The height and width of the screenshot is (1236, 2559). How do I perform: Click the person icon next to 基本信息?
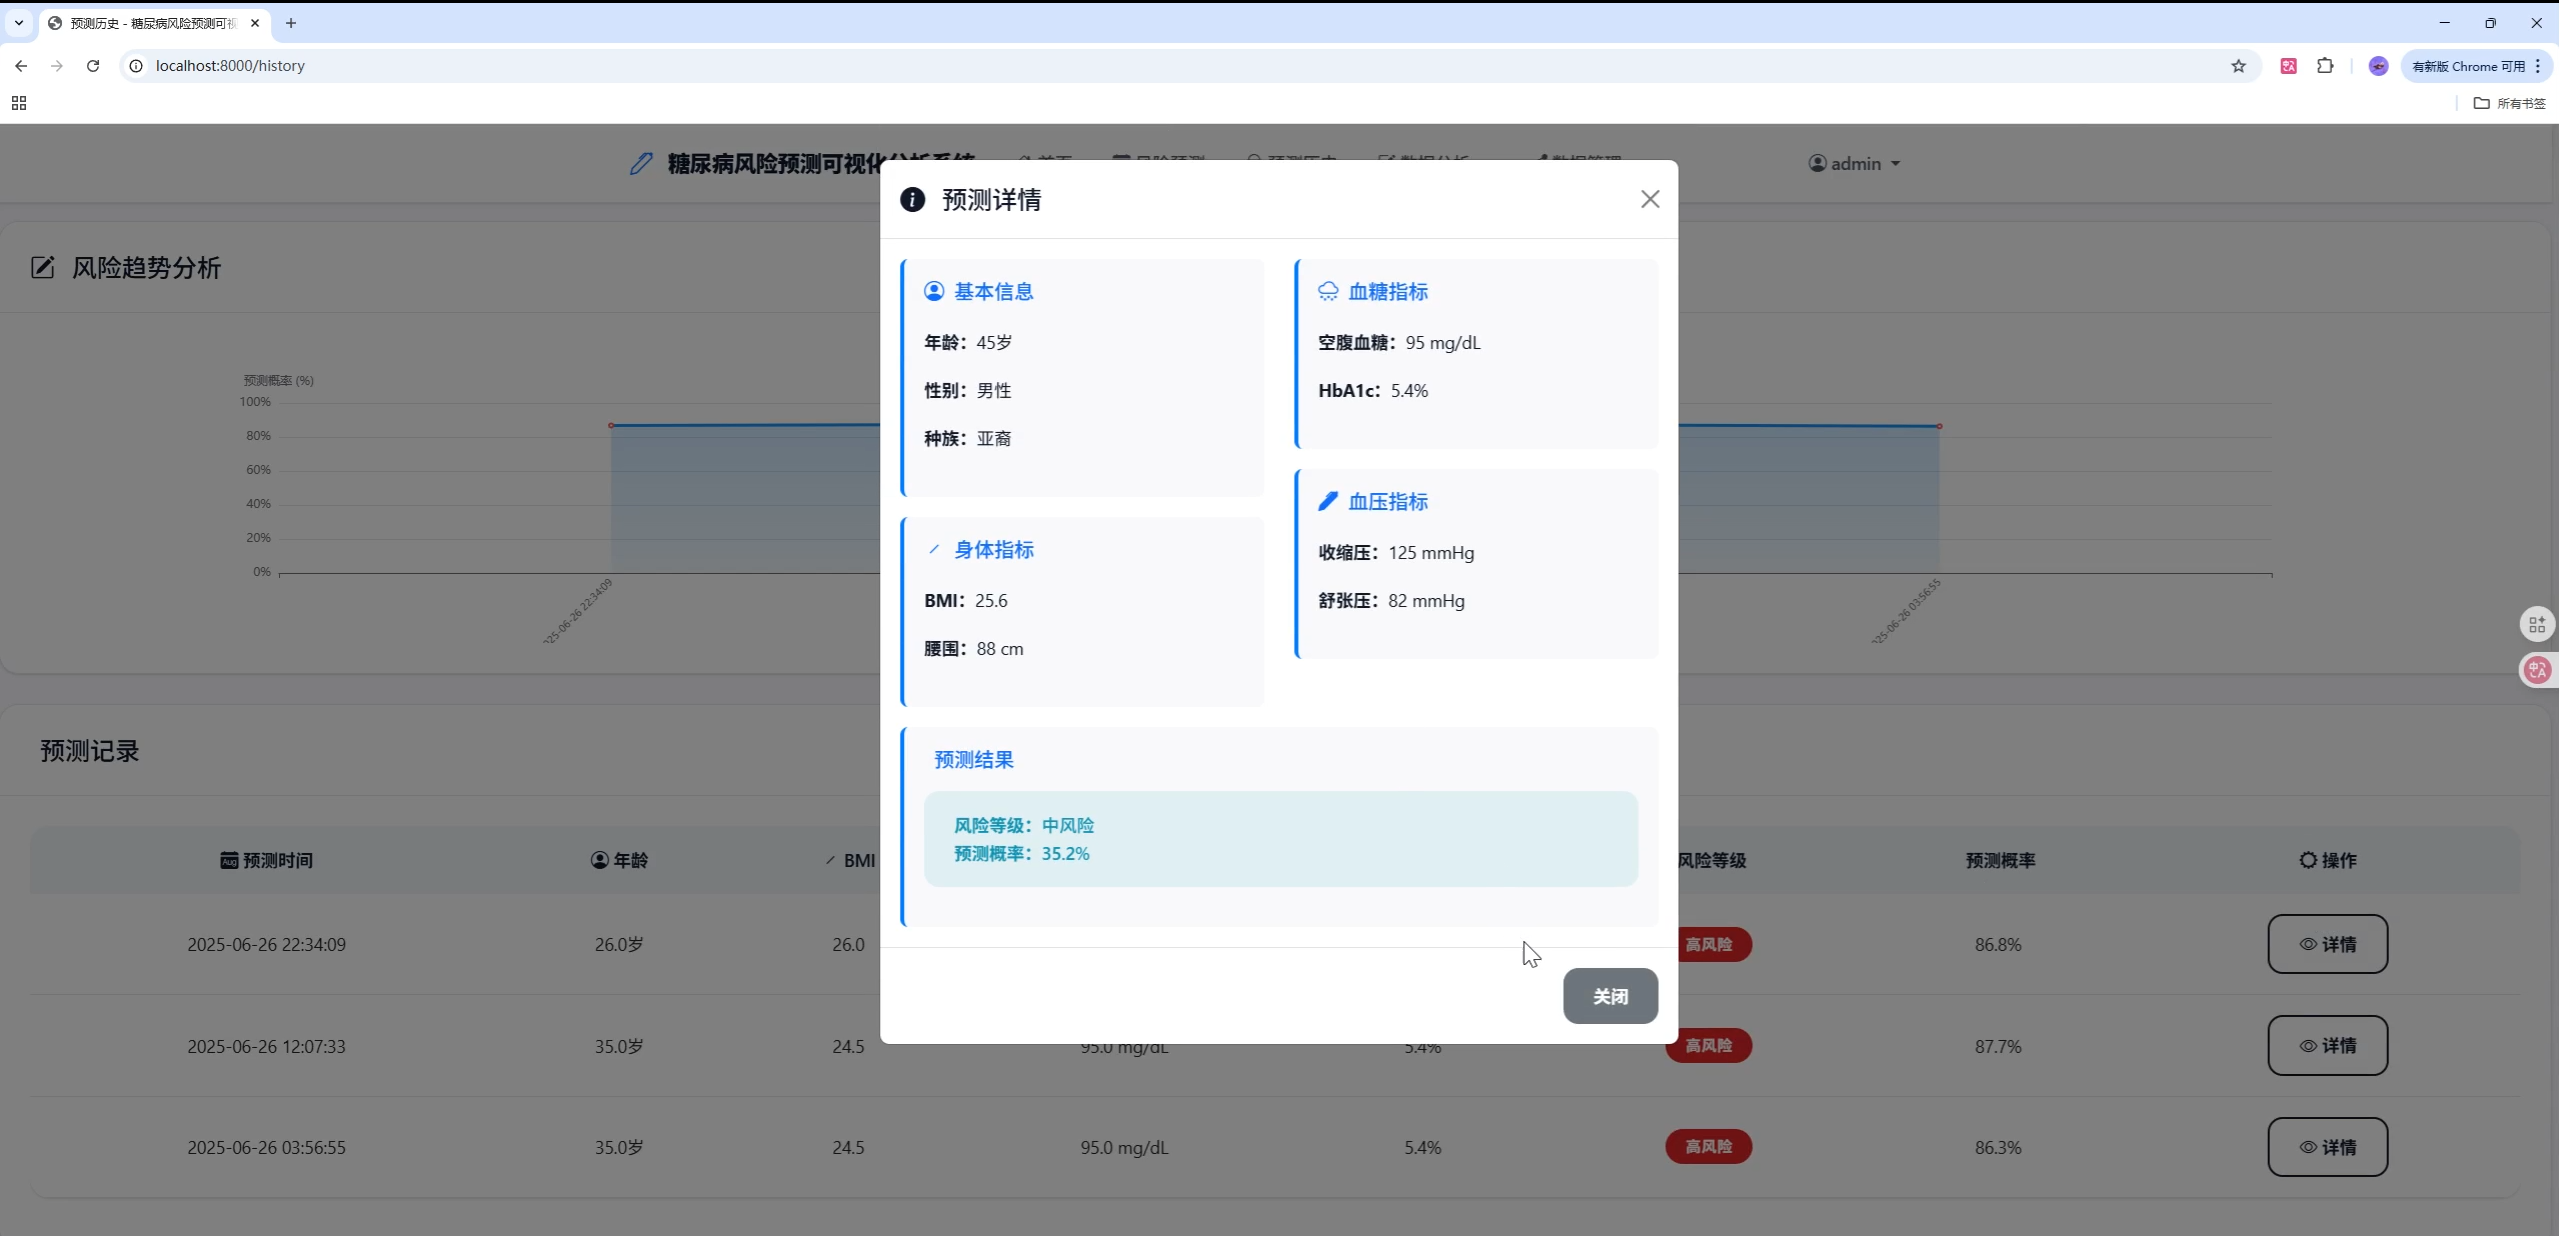pos(934,291)
